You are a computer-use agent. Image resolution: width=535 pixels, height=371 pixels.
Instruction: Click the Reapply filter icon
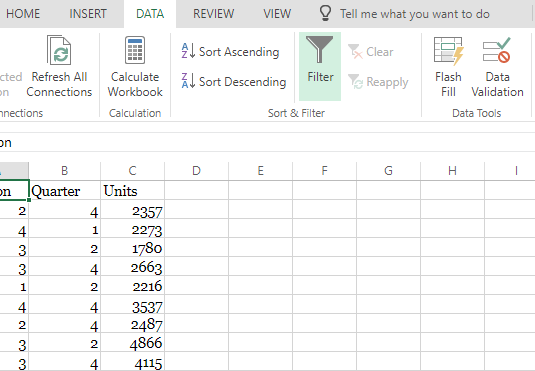(355, 82)
